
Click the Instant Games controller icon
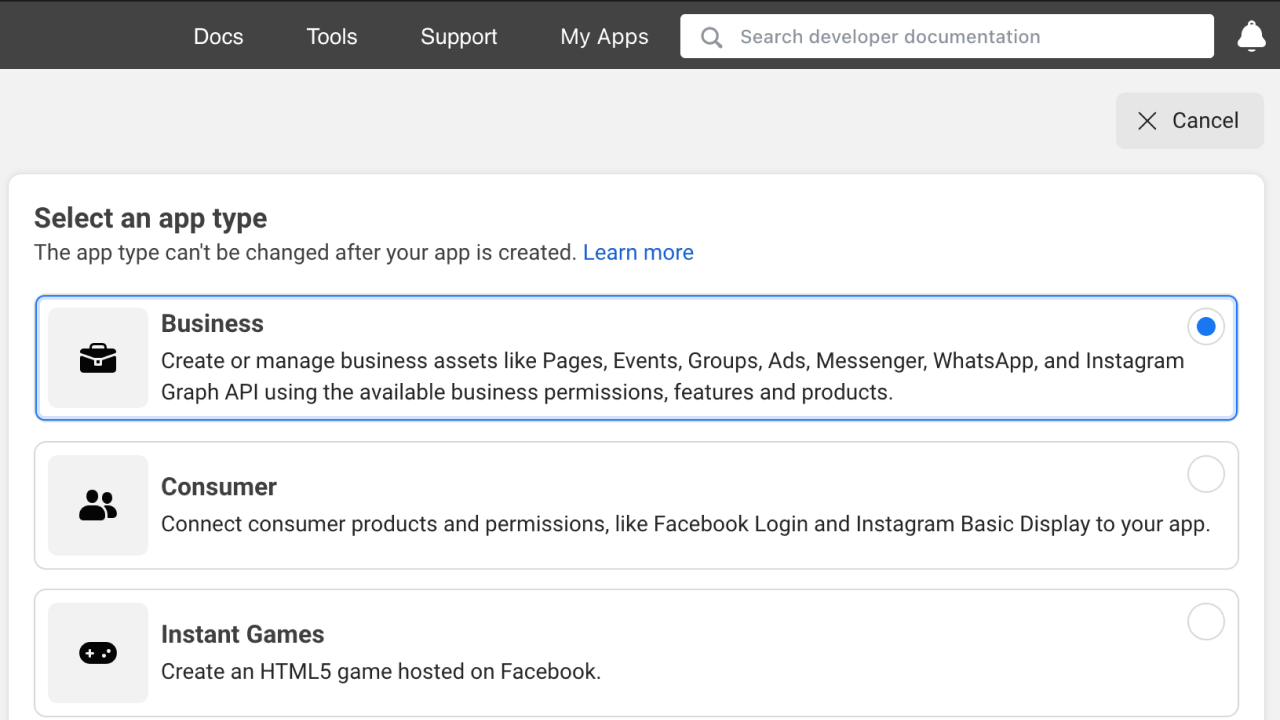tap(97, 652)
